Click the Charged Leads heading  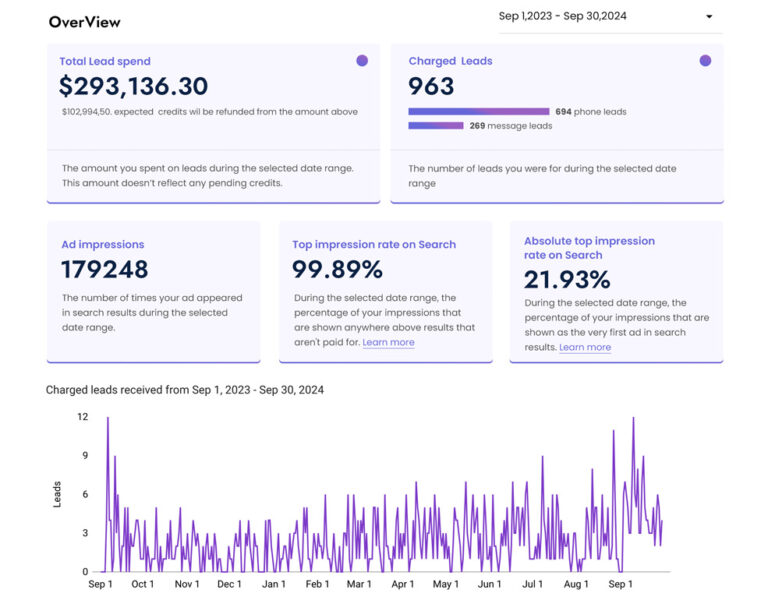pos(450,61)
